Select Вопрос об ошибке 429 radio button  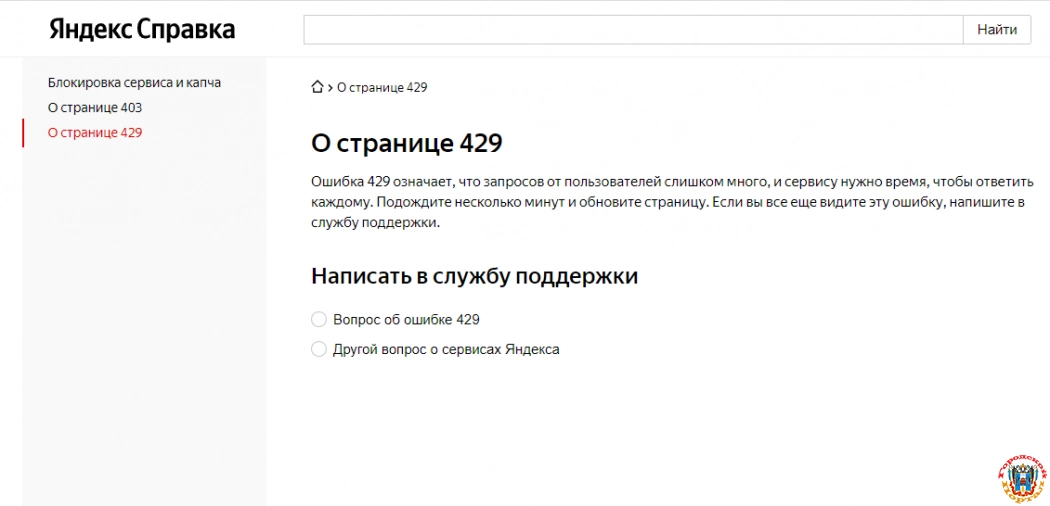pos(319,319)
